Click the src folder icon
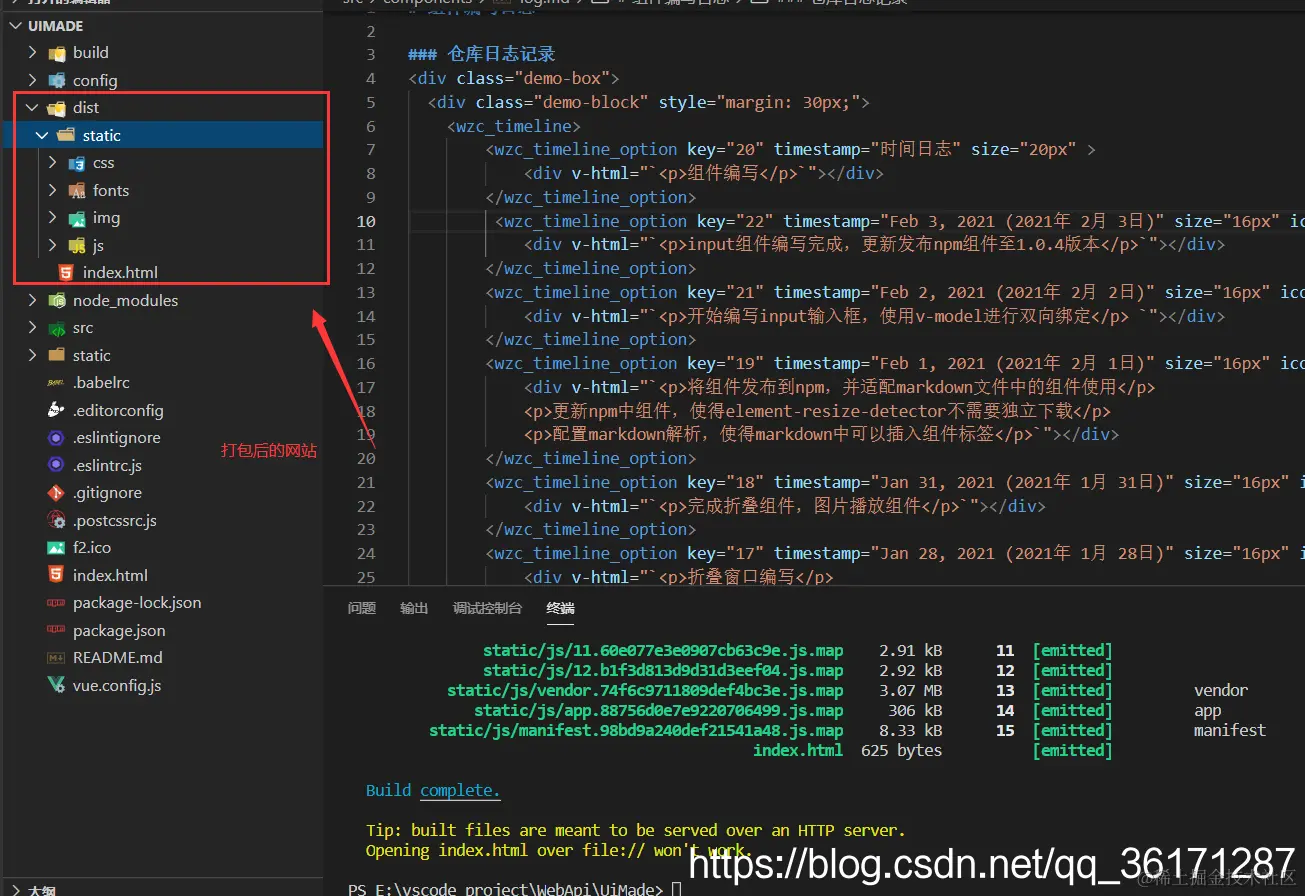The image size is (1305, 896). pyautogui.click(x=57, y=328)
